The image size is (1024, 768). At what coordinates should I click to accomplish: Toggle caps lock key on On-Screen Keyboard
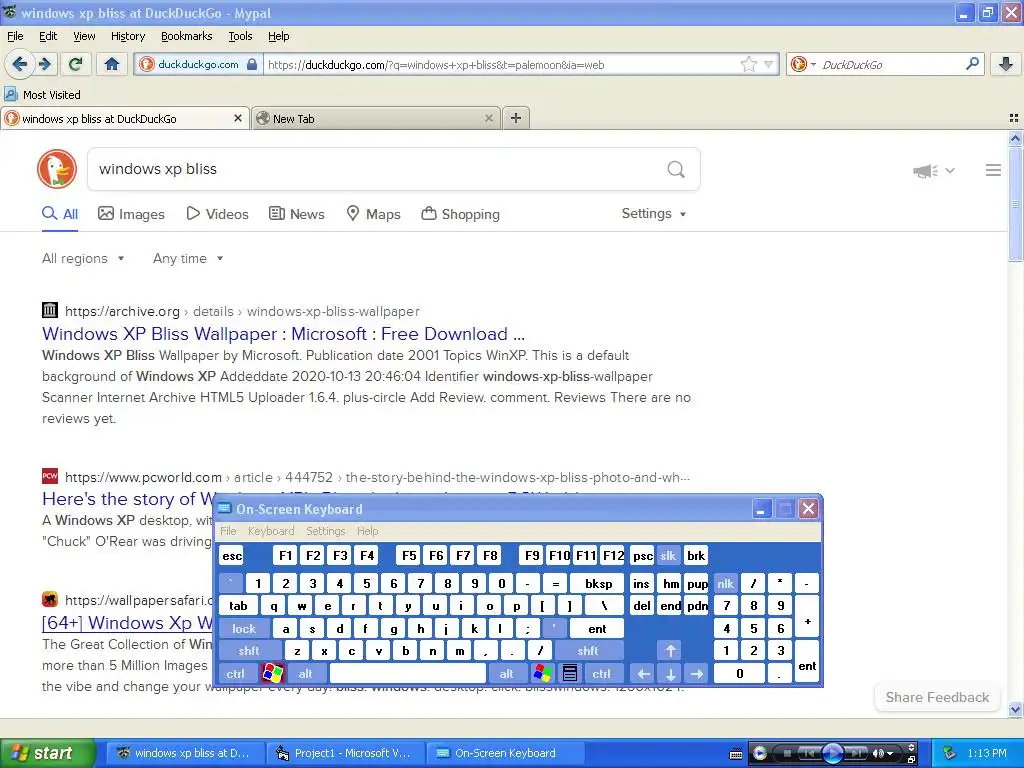[244, 628]
